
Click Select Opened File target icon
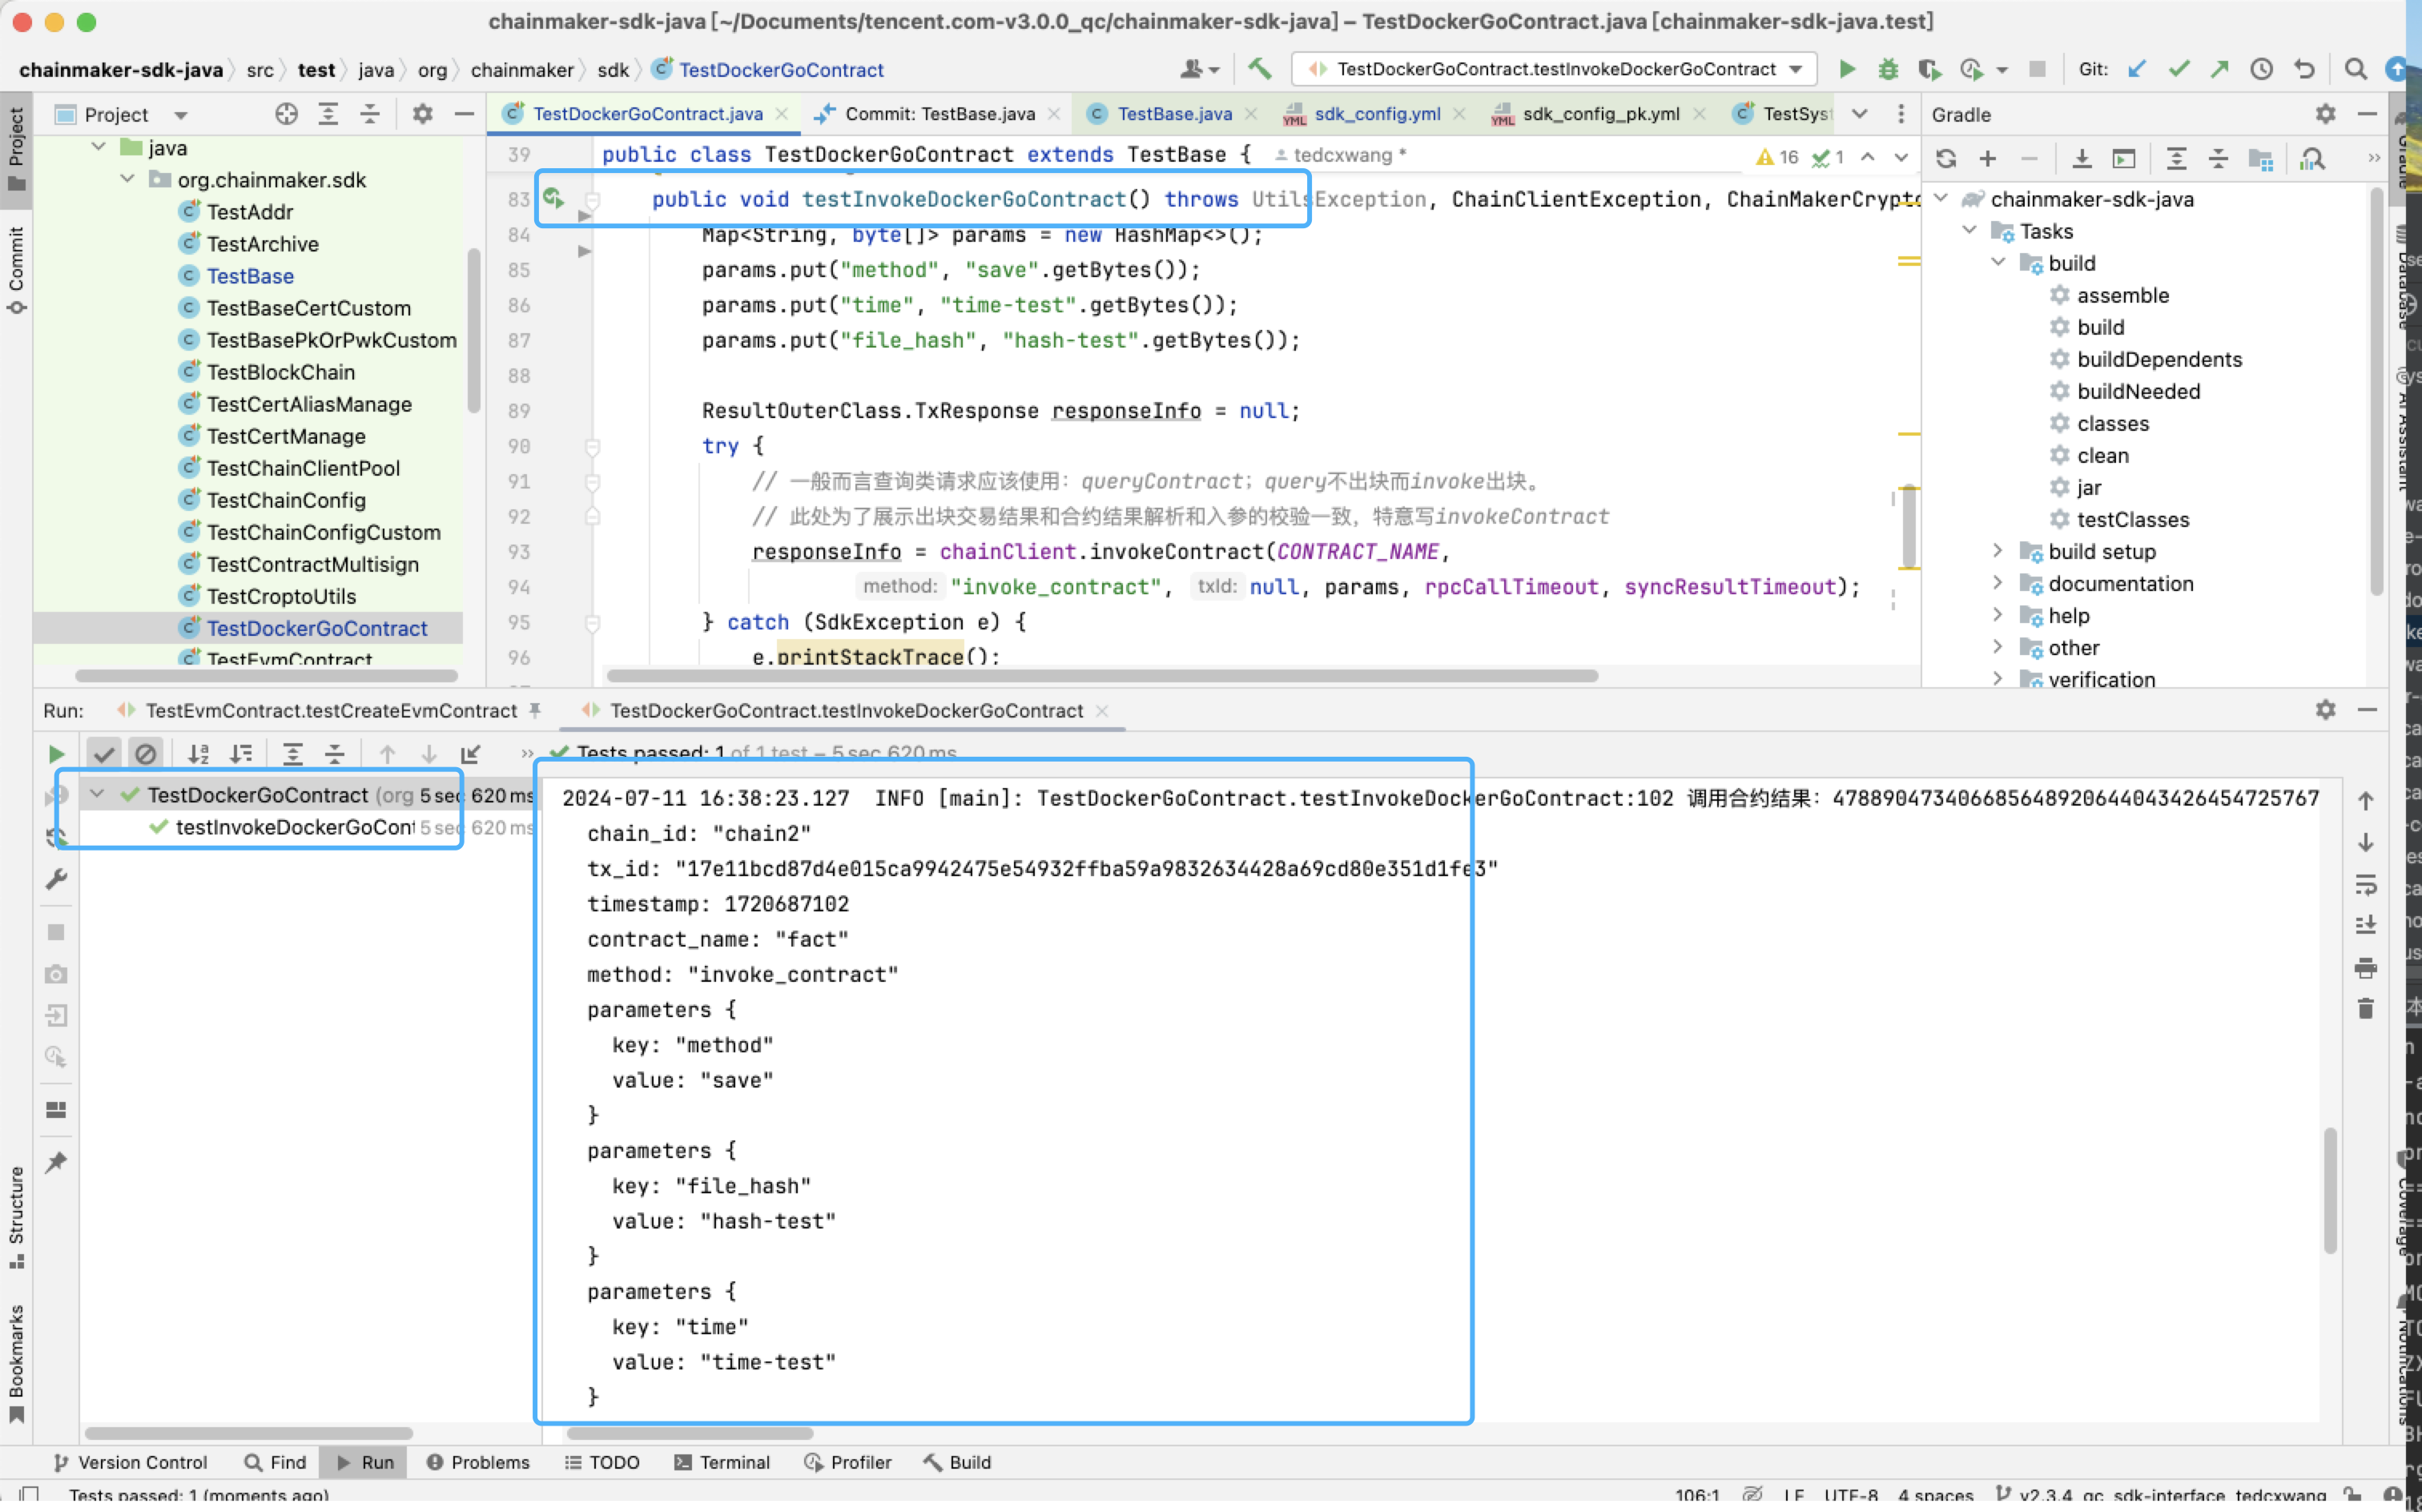click(x=286, y=114)
